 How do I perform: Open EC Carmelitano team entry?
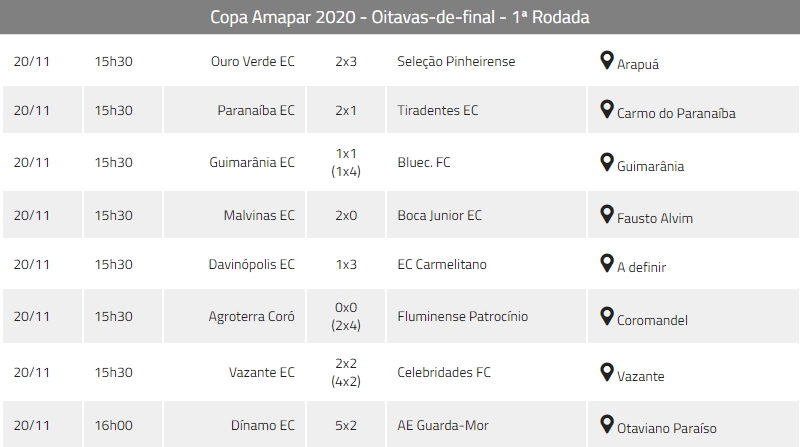444,265
